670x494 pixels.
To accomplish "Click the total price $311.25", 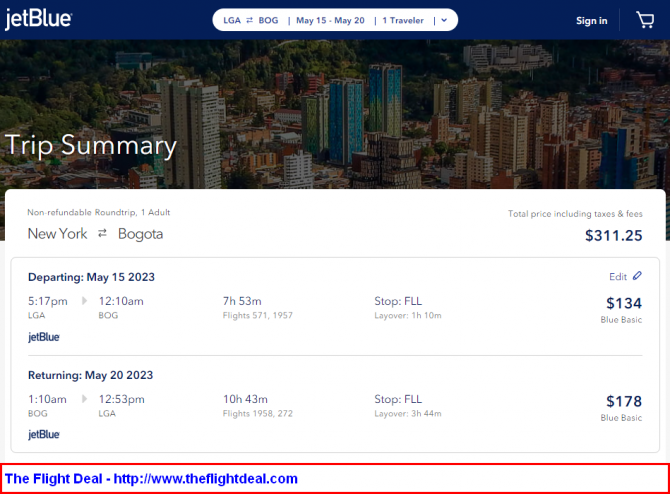I will click(x=614, y=235).
